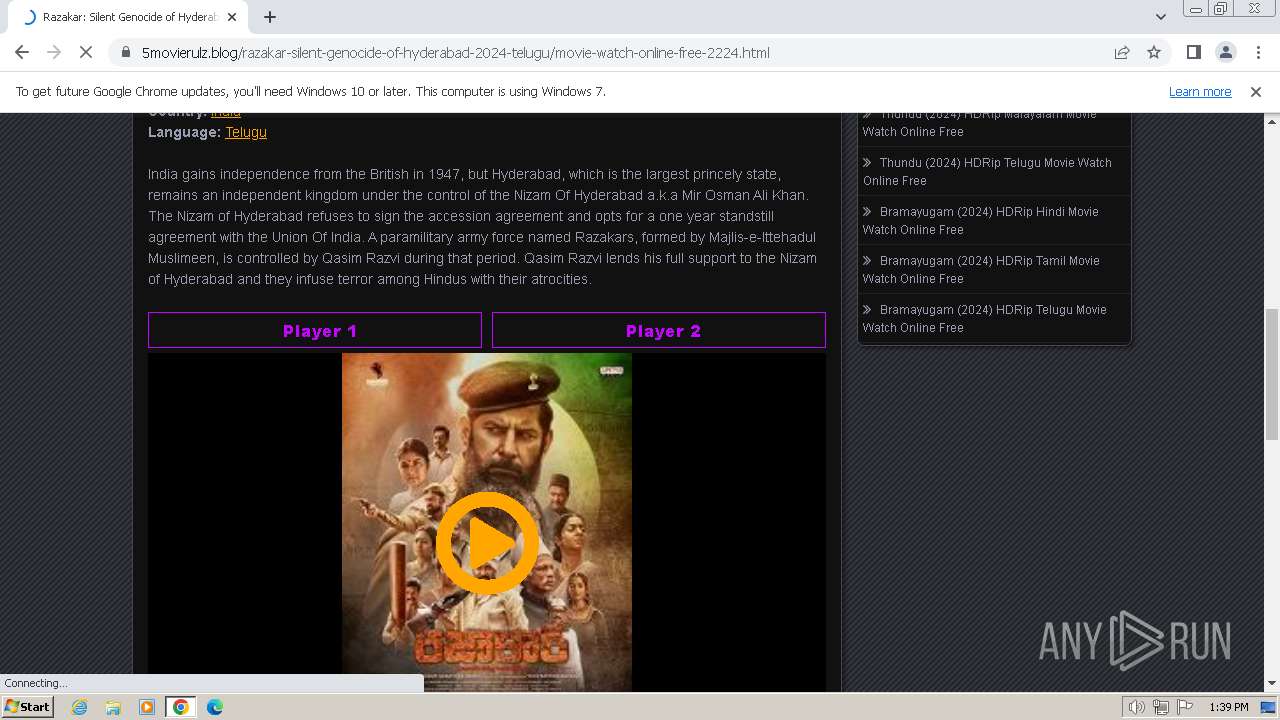Viewport: 1280px width, 720px height.
Task: Open the Chrome three-dot menu
Action: click(x=1257, y=52)
